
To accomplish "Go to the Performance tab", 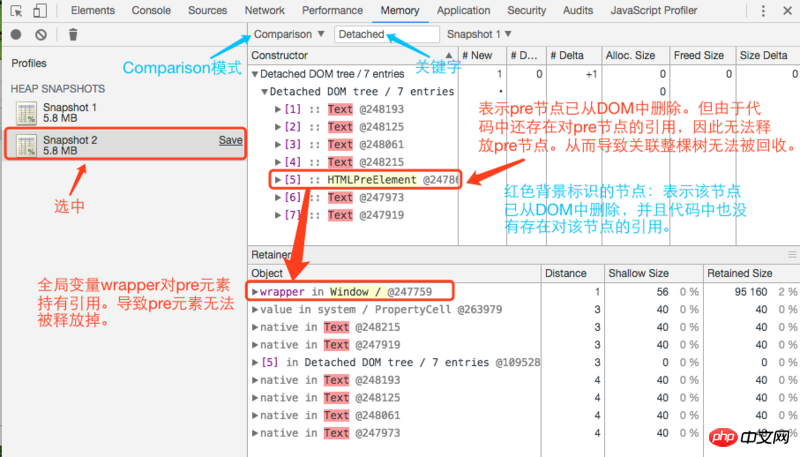I will 332,10.
